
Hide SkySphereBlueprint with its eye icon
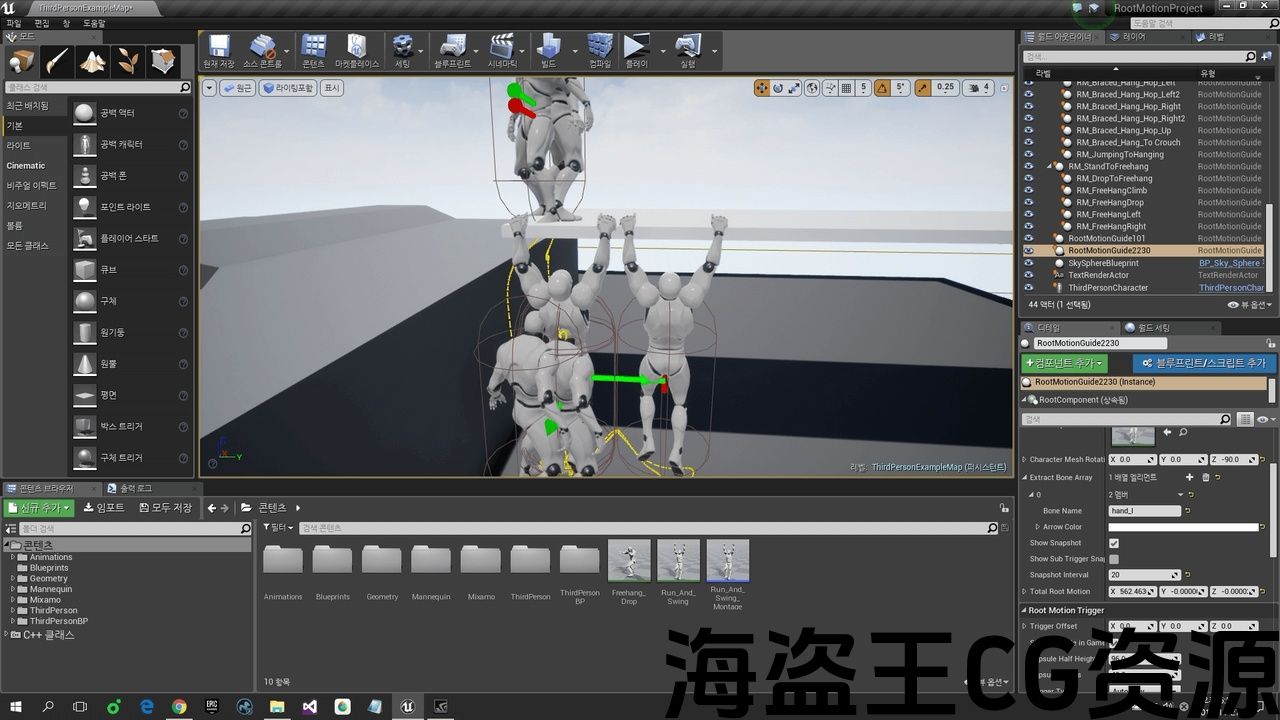click(1028, 263)
